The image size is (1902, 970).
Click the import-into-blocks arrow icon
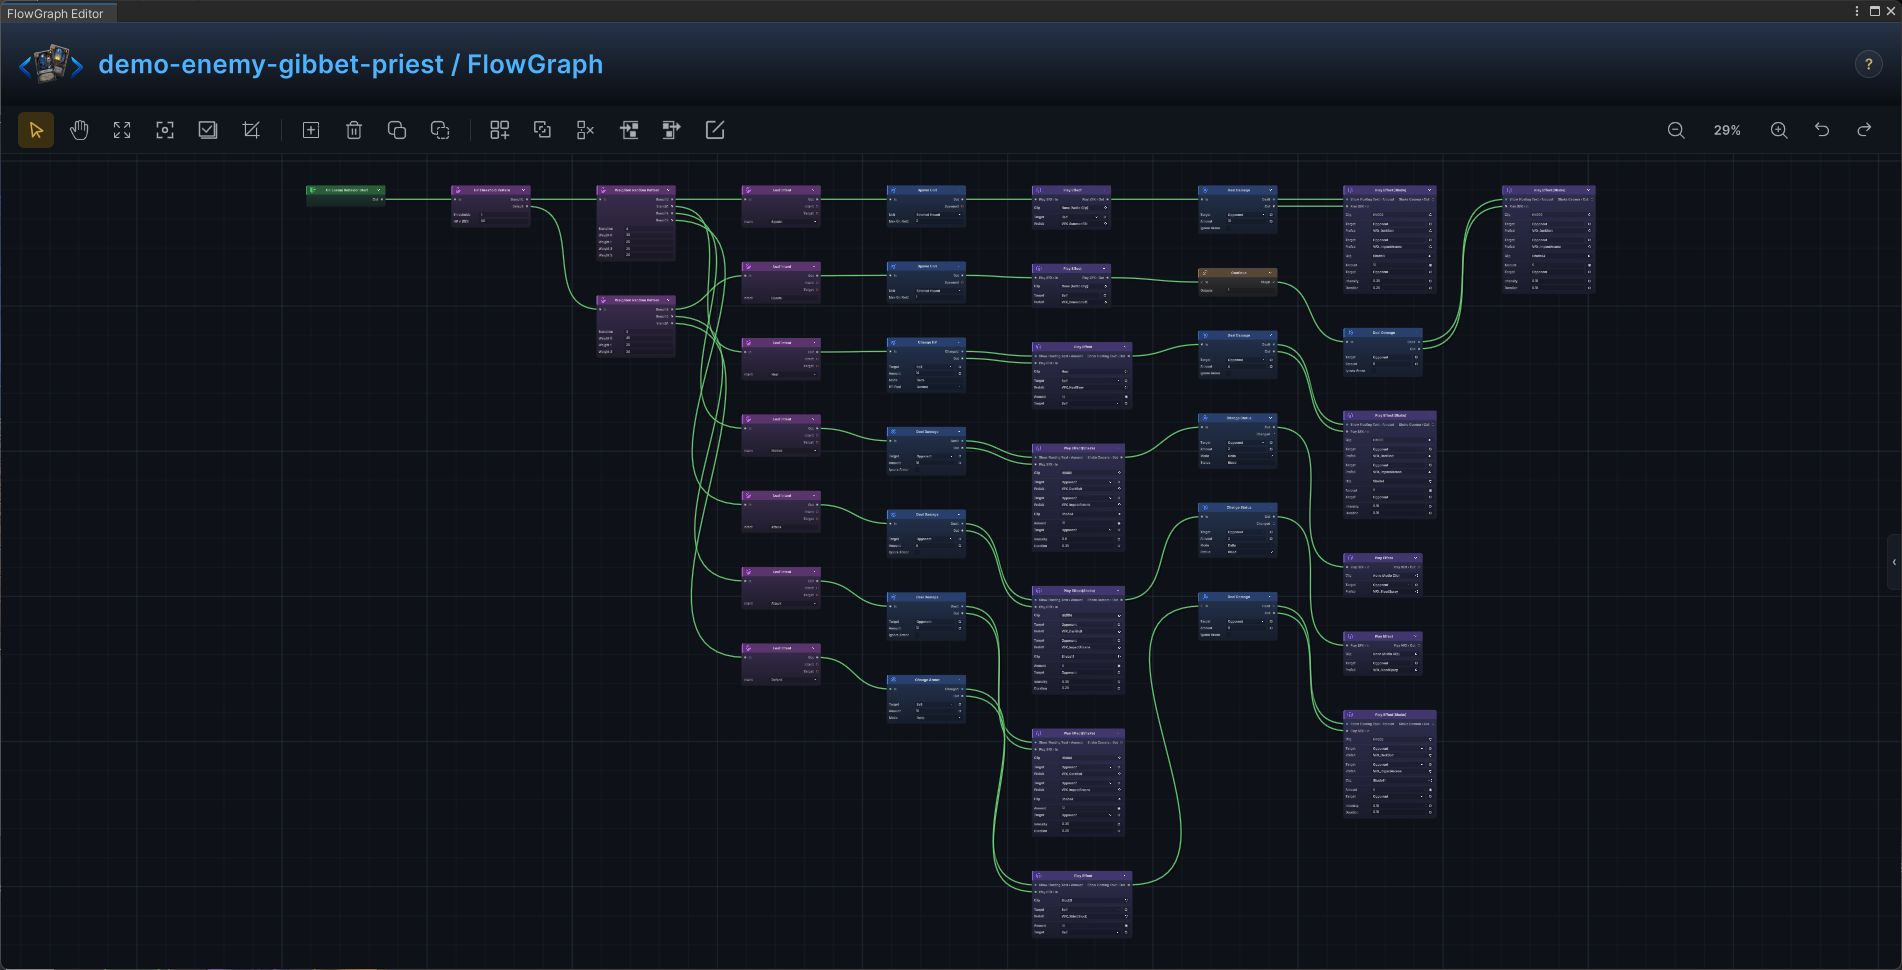point(629,130)
